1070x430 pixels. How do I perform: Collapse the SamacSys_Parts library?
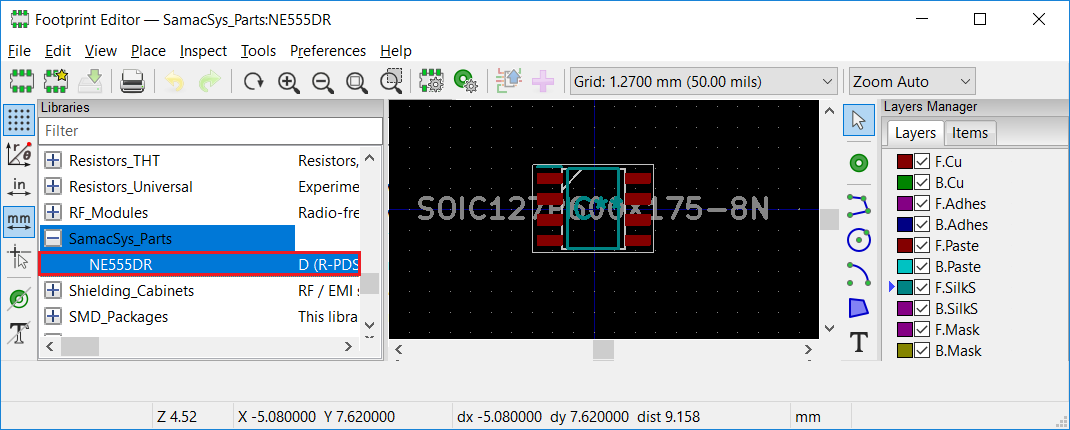point(53,239)
